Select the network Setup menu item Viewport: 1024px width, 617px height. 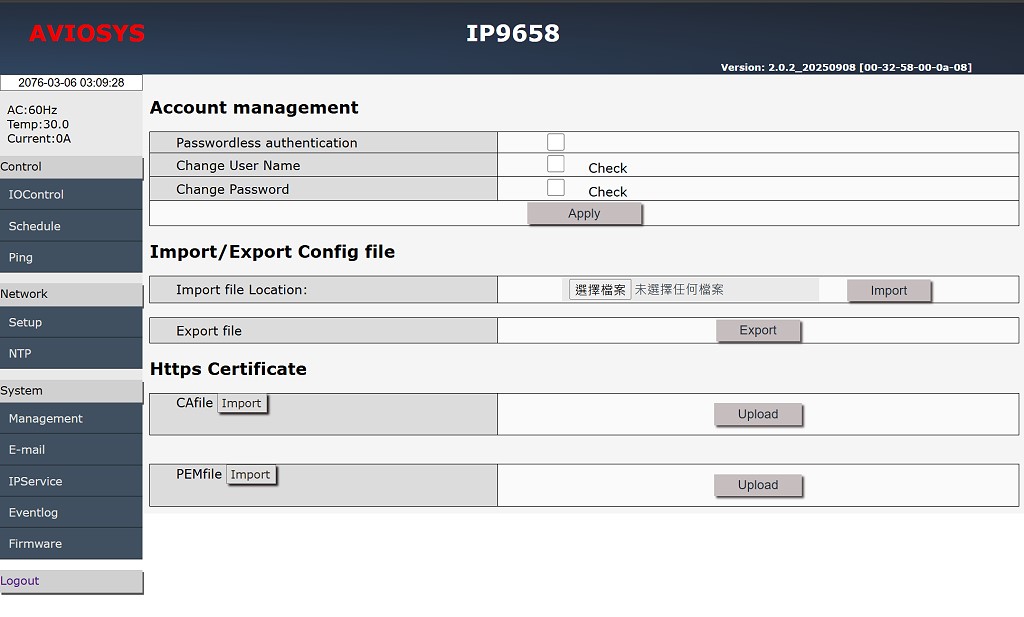click(x=71, y=322)
